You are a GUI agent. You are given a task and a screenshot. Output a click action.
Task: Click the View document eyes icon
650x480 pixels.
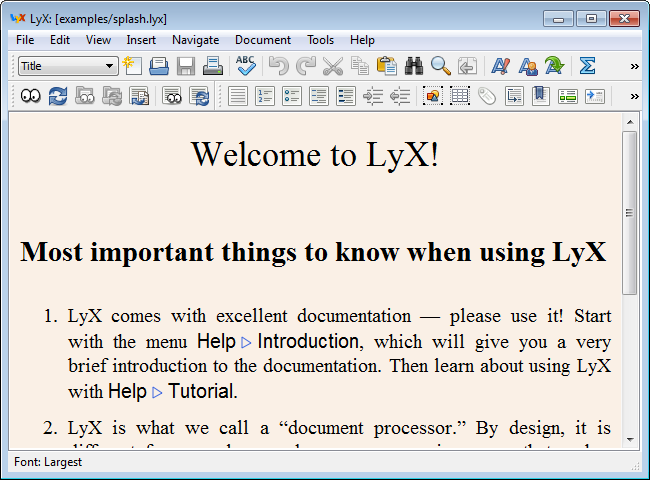click(x=31, y=96)
